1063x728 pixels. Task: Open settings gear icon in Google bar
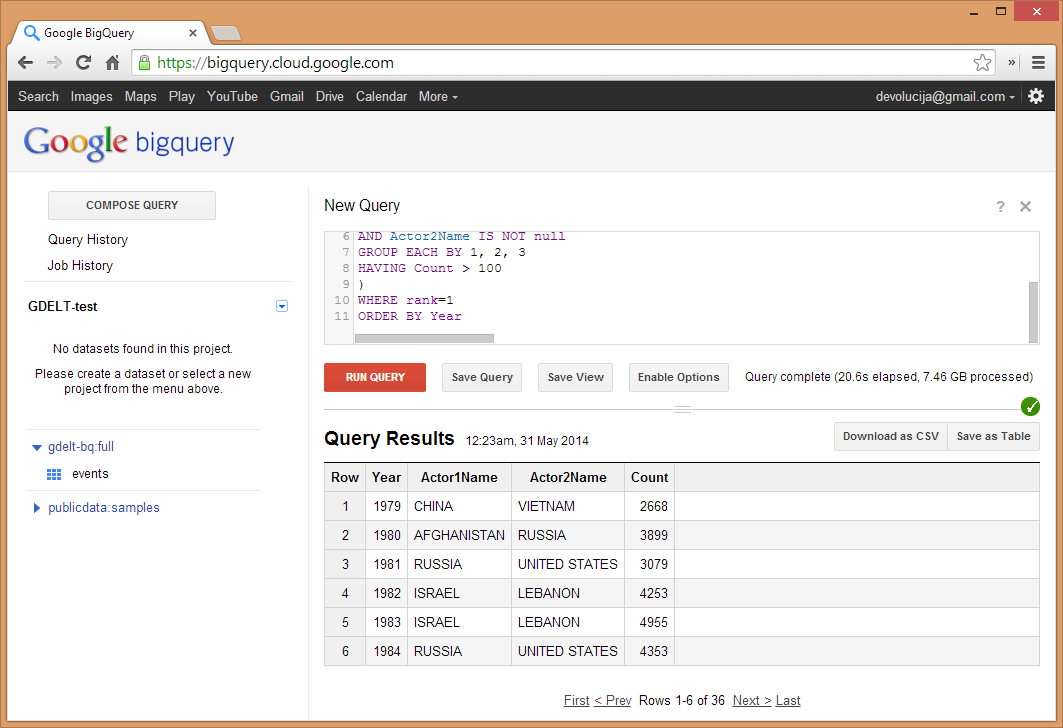click(1036, 96)
